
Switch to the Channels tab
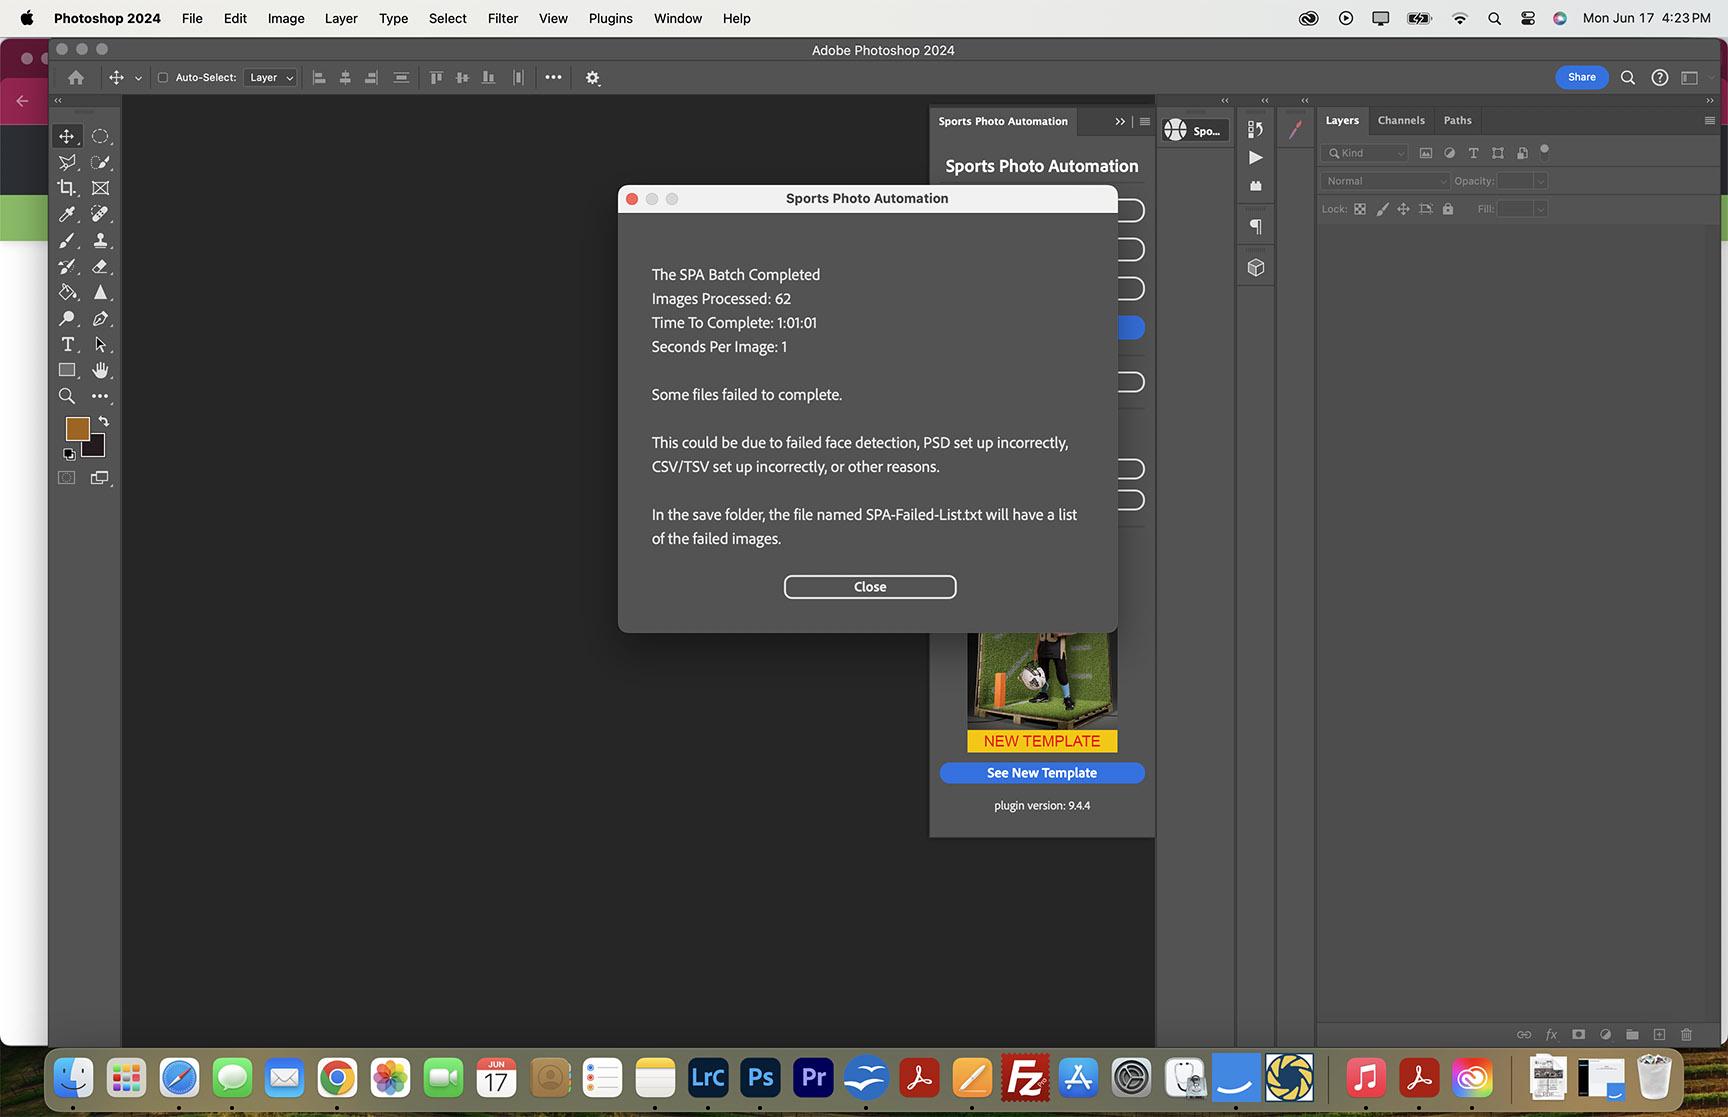point(1401,120)
